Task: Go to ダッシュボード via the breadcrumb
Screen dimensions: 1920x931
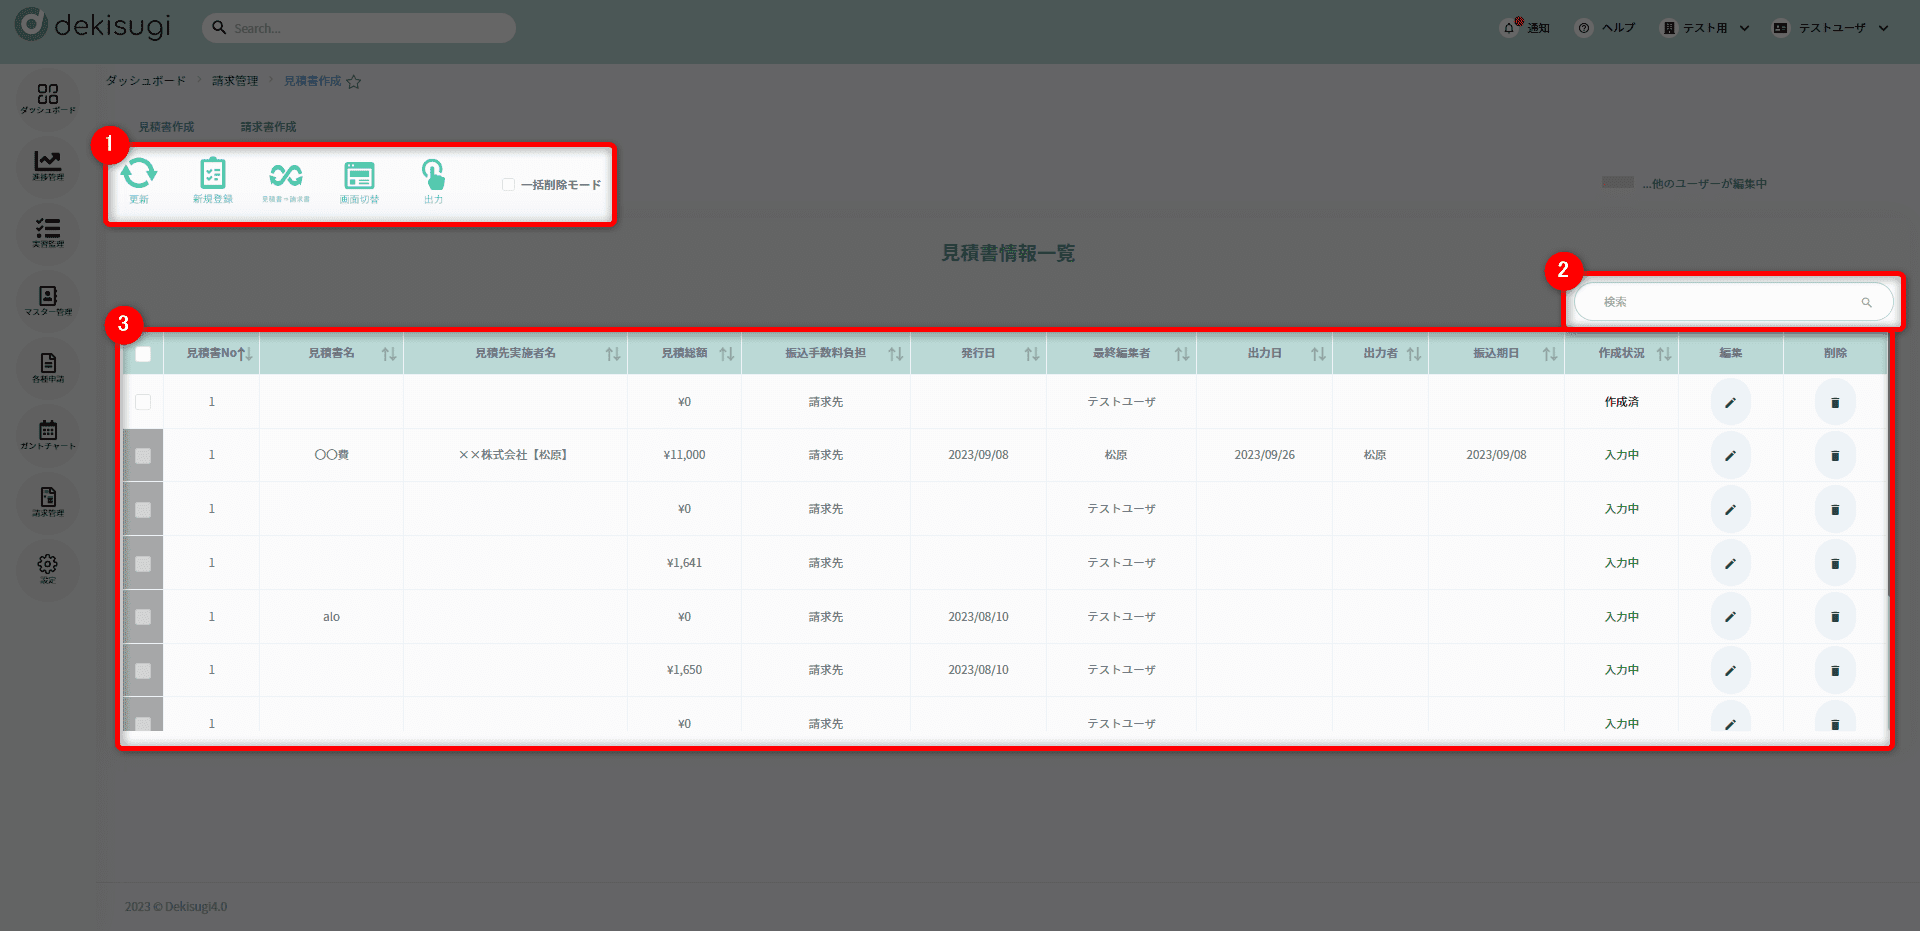Action: click(146, 81)
